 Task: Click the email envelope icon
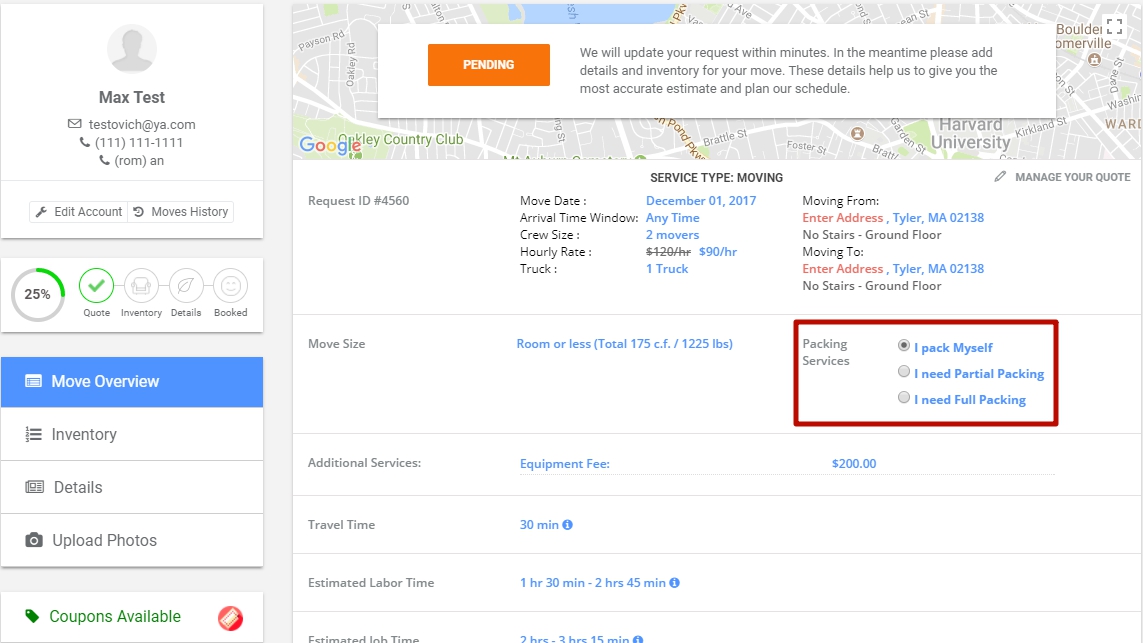click(x=74, y=124)
